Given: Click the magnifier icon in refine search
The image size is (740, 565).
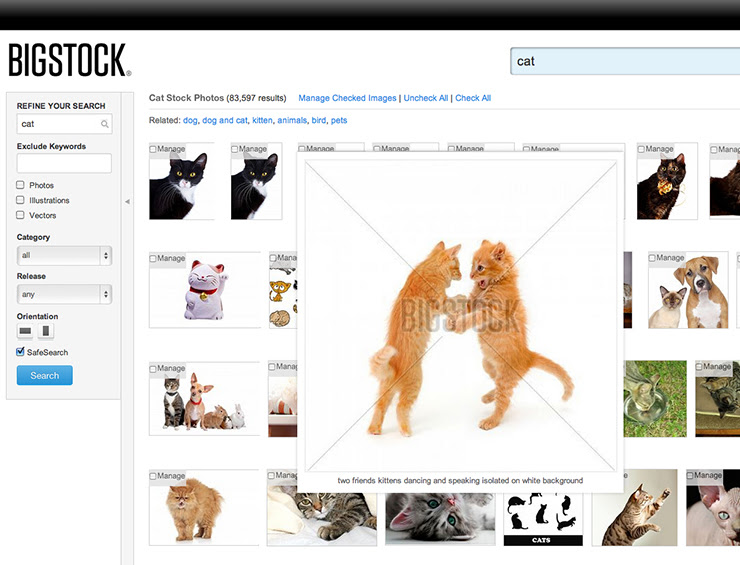Looking at the screenshot, I should coord(104,124).
